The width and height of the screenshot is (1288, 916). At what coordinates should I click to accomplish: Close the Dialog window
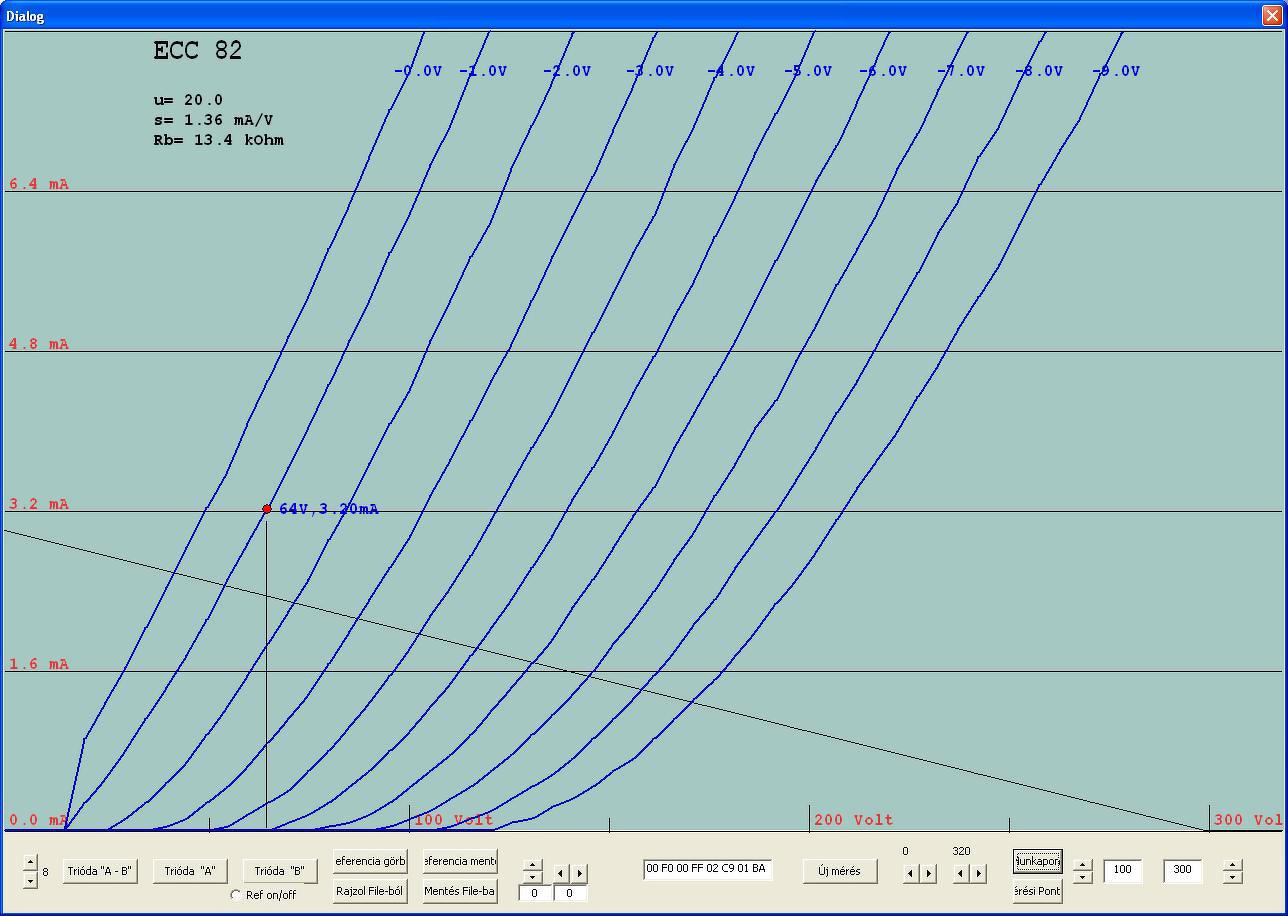pos(1272,15)
